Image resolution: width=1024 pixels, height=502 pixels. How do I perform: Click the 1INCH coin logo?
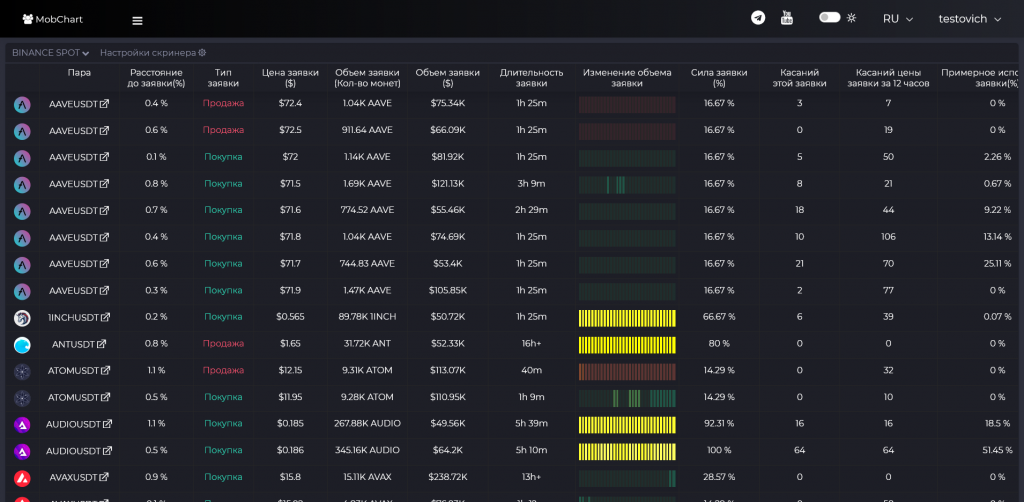coord(22,318)
